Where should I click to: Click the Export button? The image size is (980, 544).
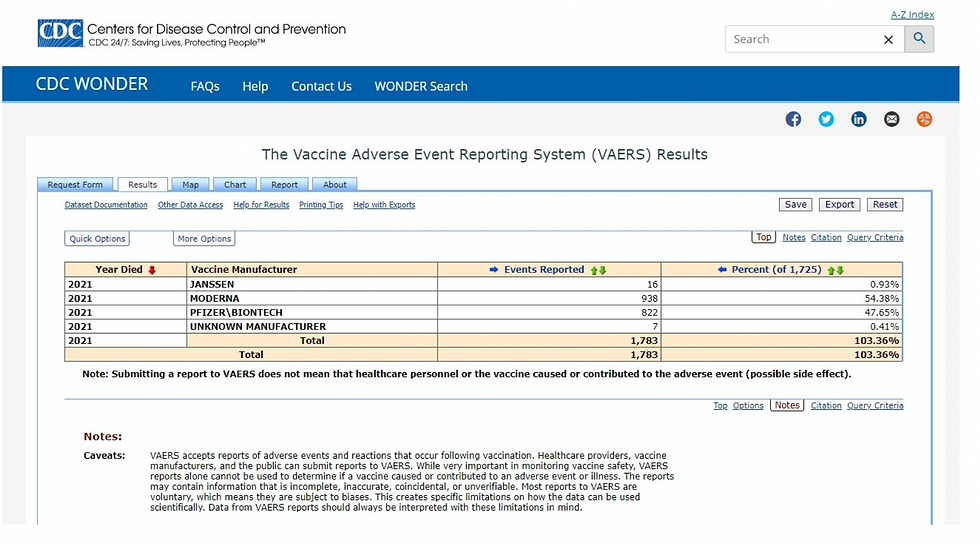839,204
